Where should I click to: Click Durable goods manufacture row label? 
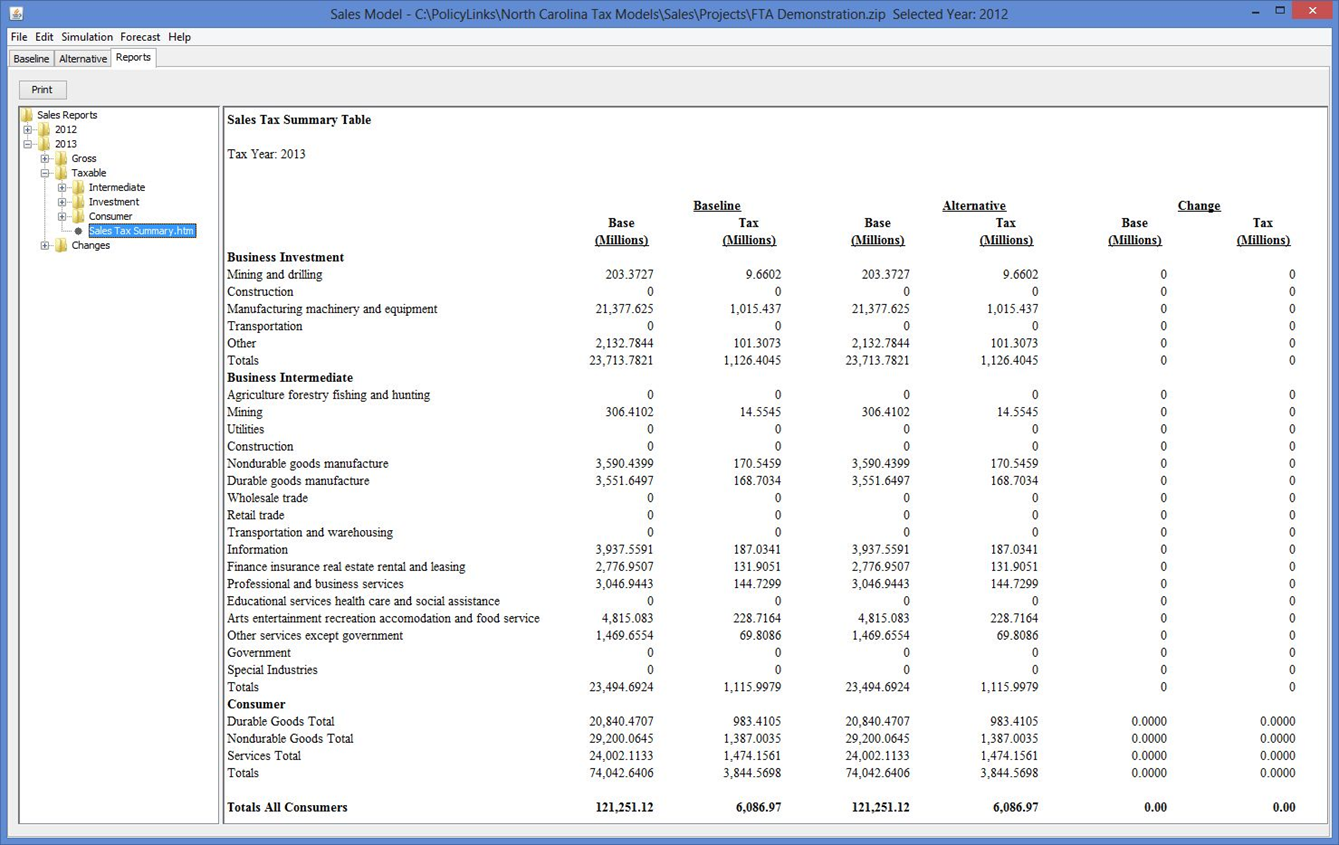(x=298, y=481)
